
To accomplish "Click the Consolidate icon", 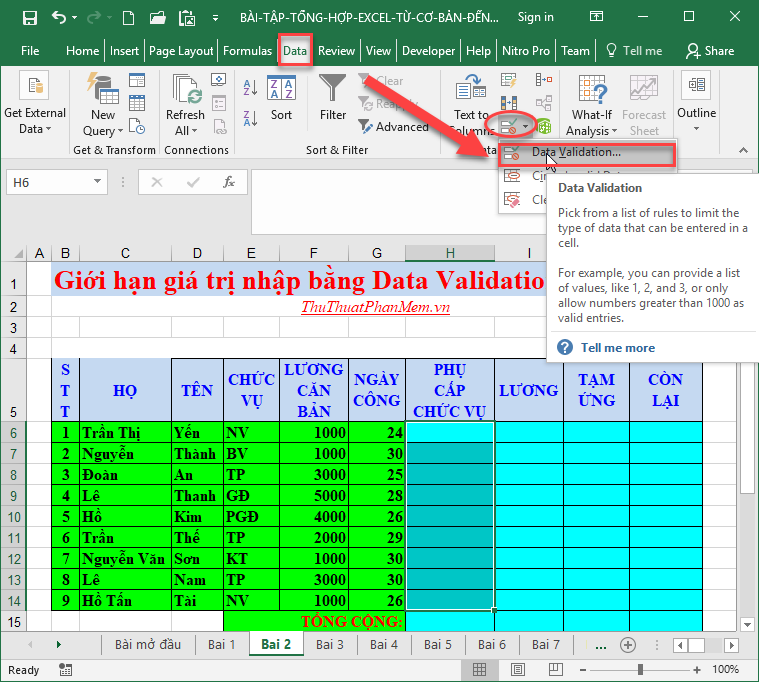I will coord(544,80).
